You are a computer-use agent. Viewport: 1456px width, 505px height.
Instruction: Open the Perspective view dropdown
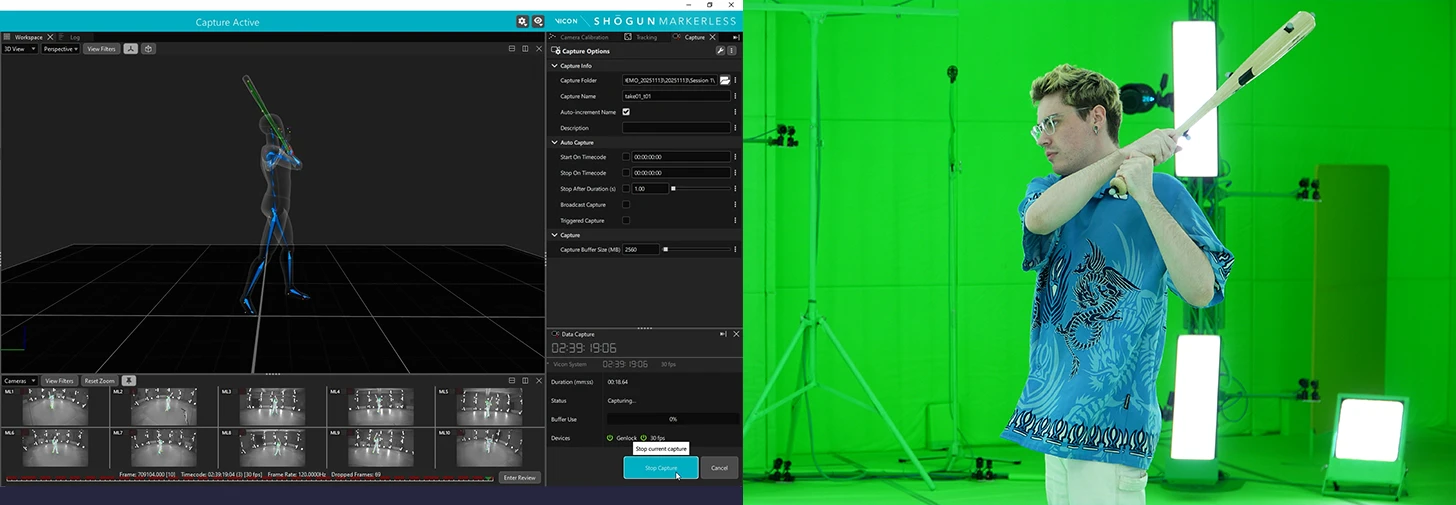[x=60, y=49]
